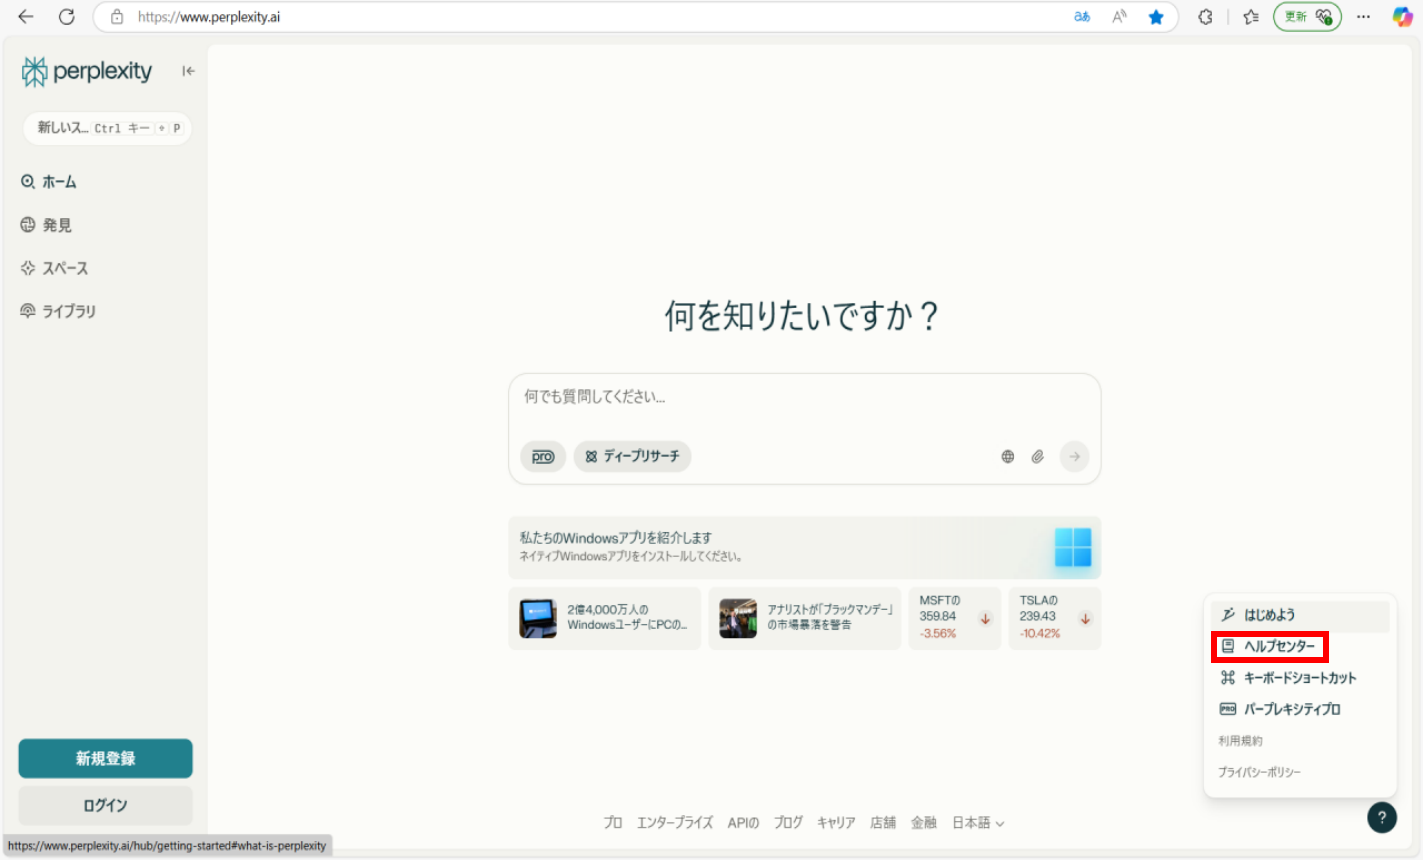Select パープレキシティプロ in help menu
This screenshot has width=1423, height=861.
tap(1299, 709)
